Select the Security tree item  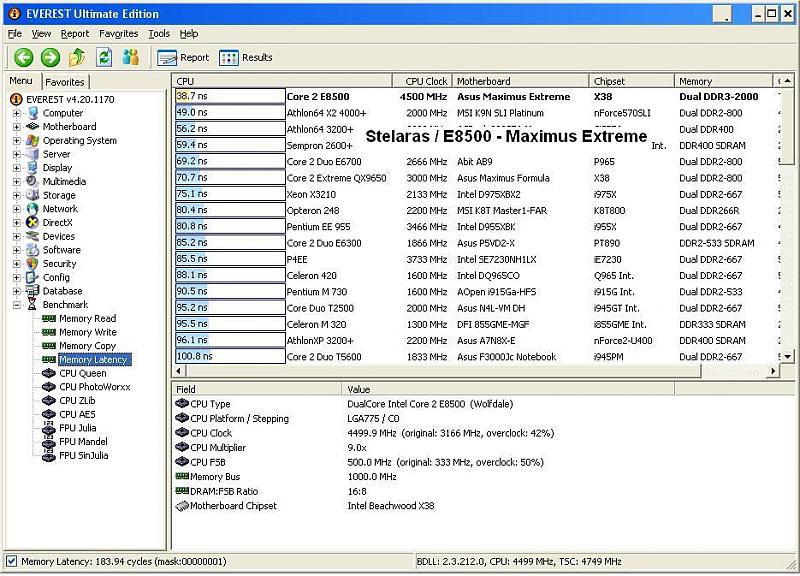pos(59,264)
